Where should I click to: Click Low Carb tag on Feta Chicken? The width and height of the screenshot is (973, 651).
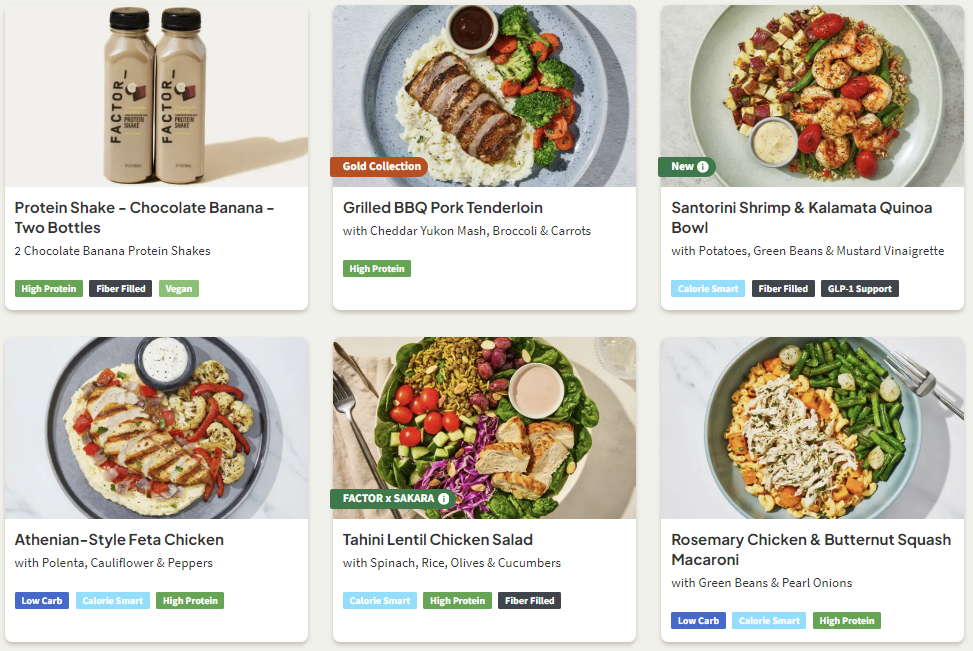[x=42, y=601]
